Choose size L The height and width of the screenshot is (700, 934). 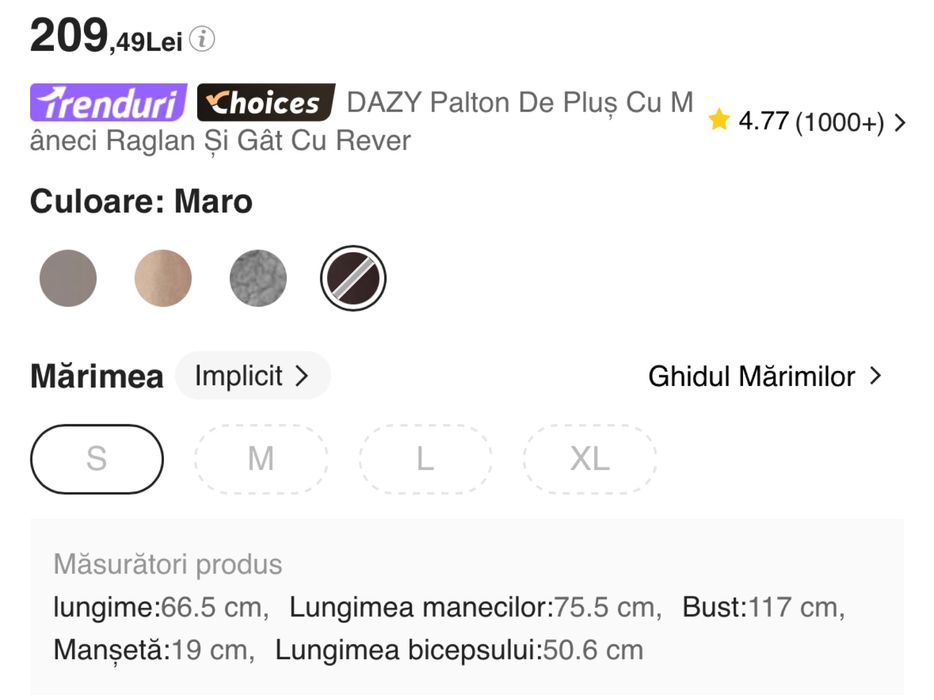(425, 459)
